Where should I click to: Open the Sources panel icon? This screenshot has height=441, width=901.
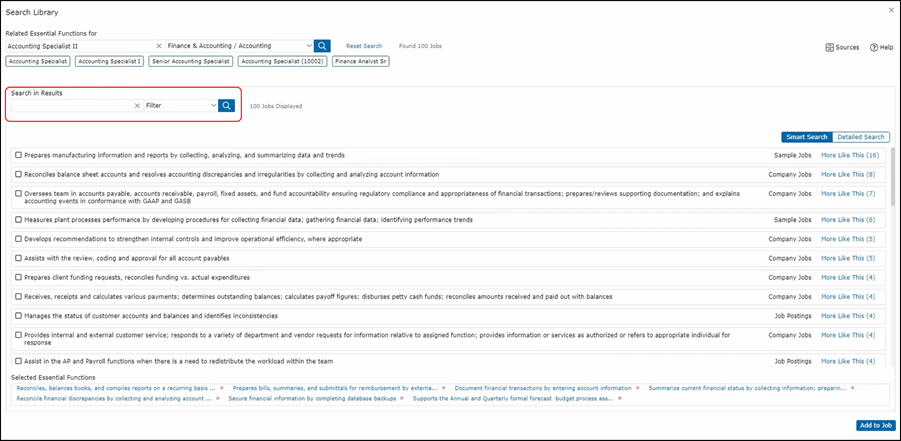[x=830, y=47]
